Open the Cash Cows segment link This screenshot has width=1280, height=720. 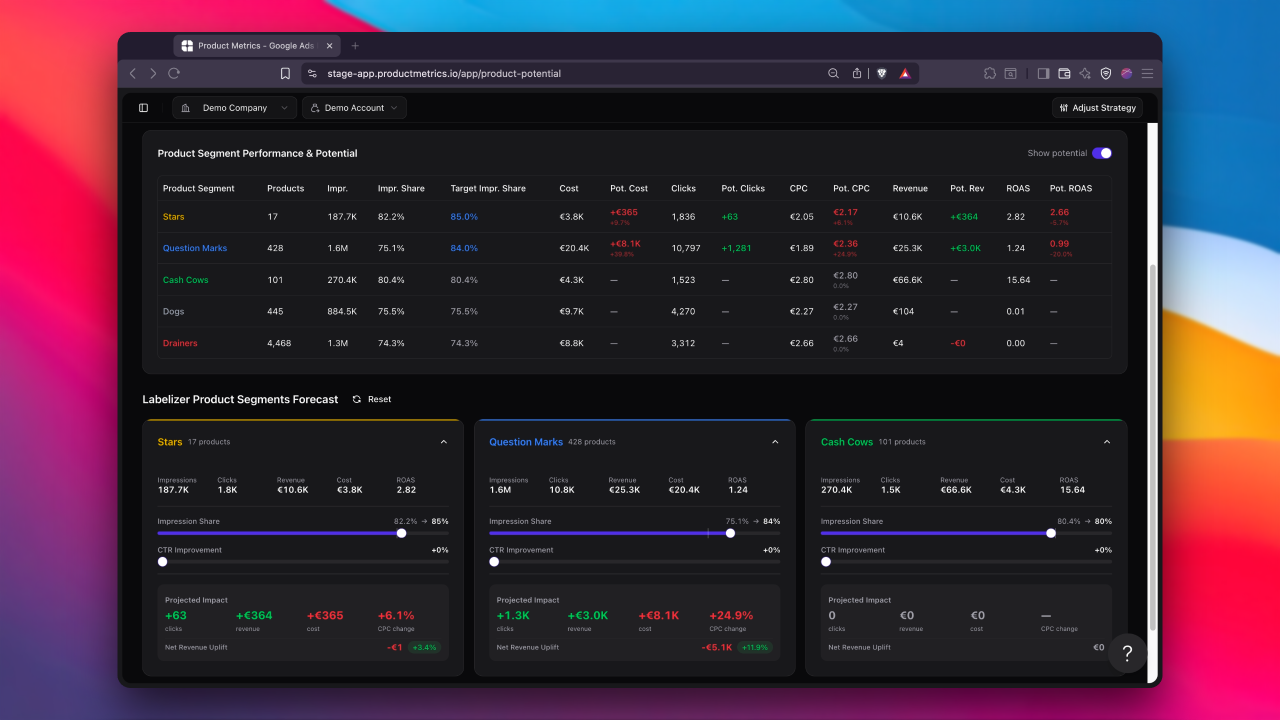click(184, 280)
